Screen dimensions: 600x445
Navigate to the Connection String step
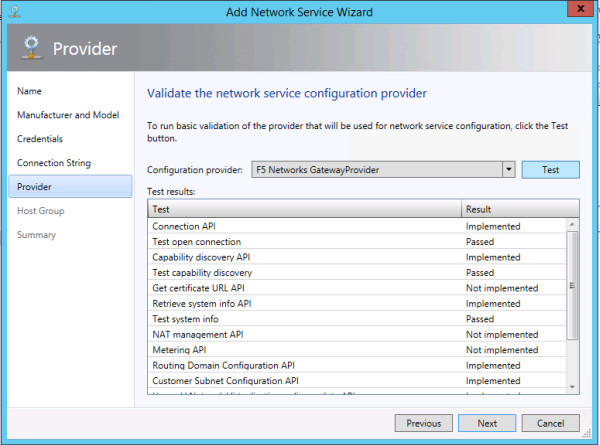(x=54, y=163)
